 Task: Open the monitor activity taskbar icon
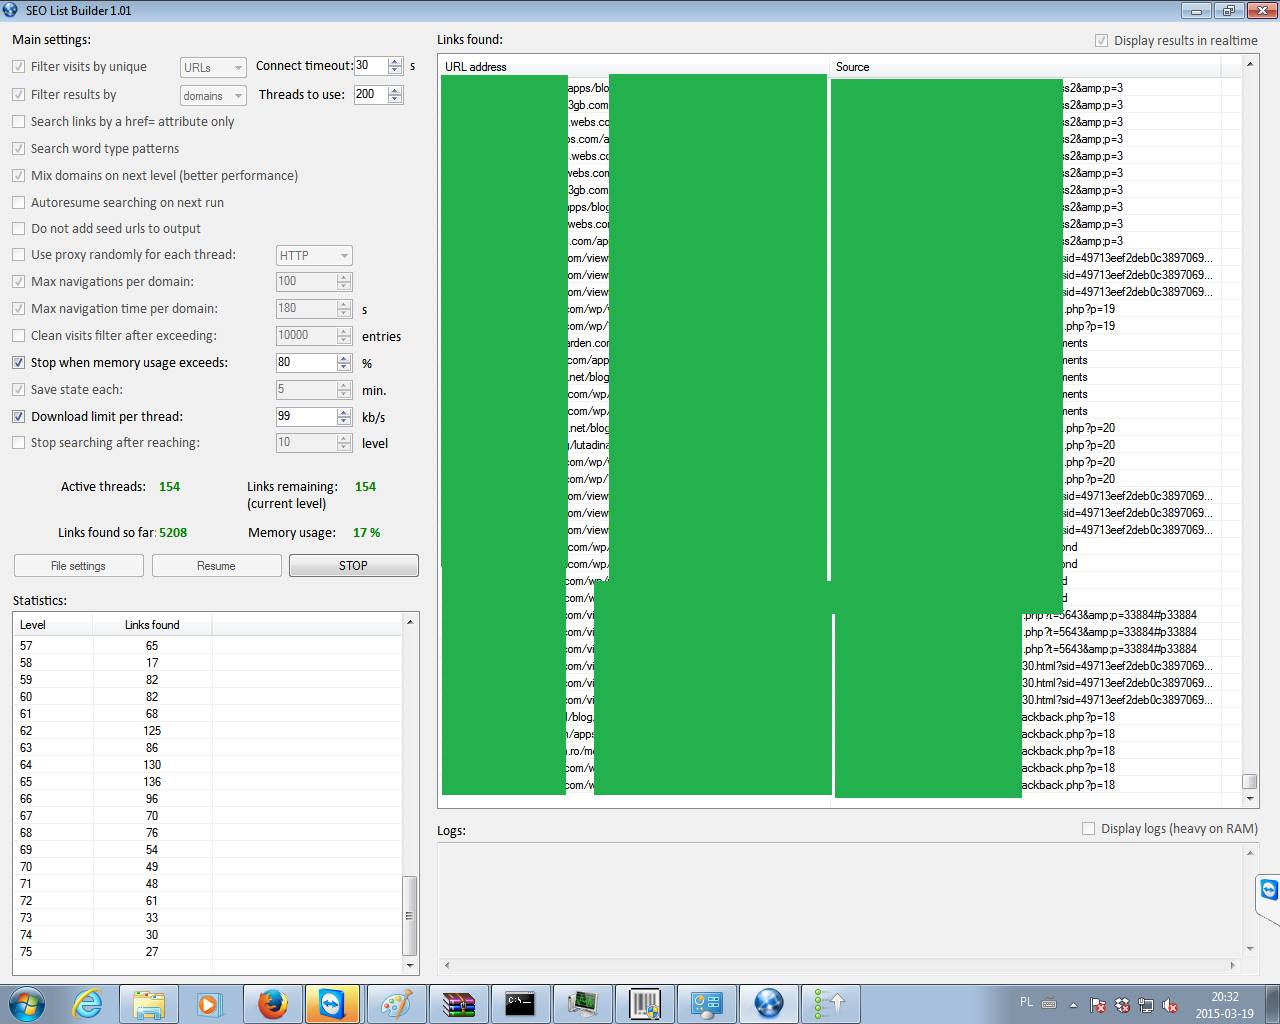(x=582, y=1003)
